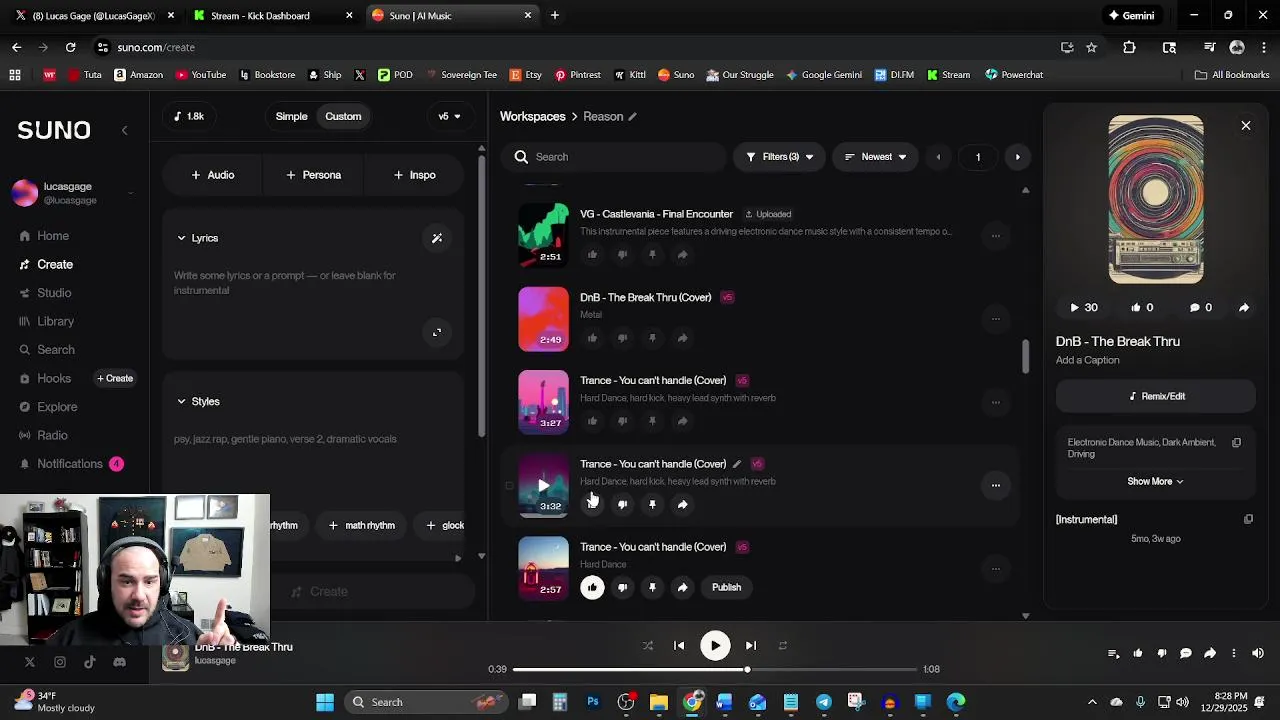This screenshot has height=720, width=1280.
Task: Play the current track in the player bar
Action: [x=715, y=646]
